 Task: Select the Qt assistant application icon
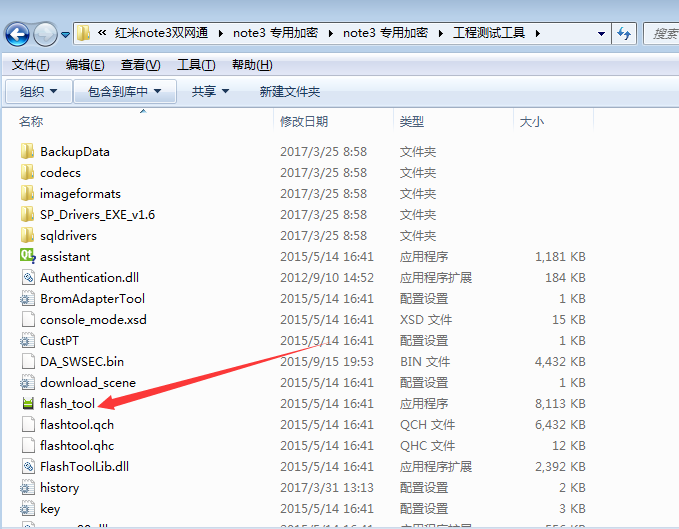pyautogui.click(x=27, y=256)
